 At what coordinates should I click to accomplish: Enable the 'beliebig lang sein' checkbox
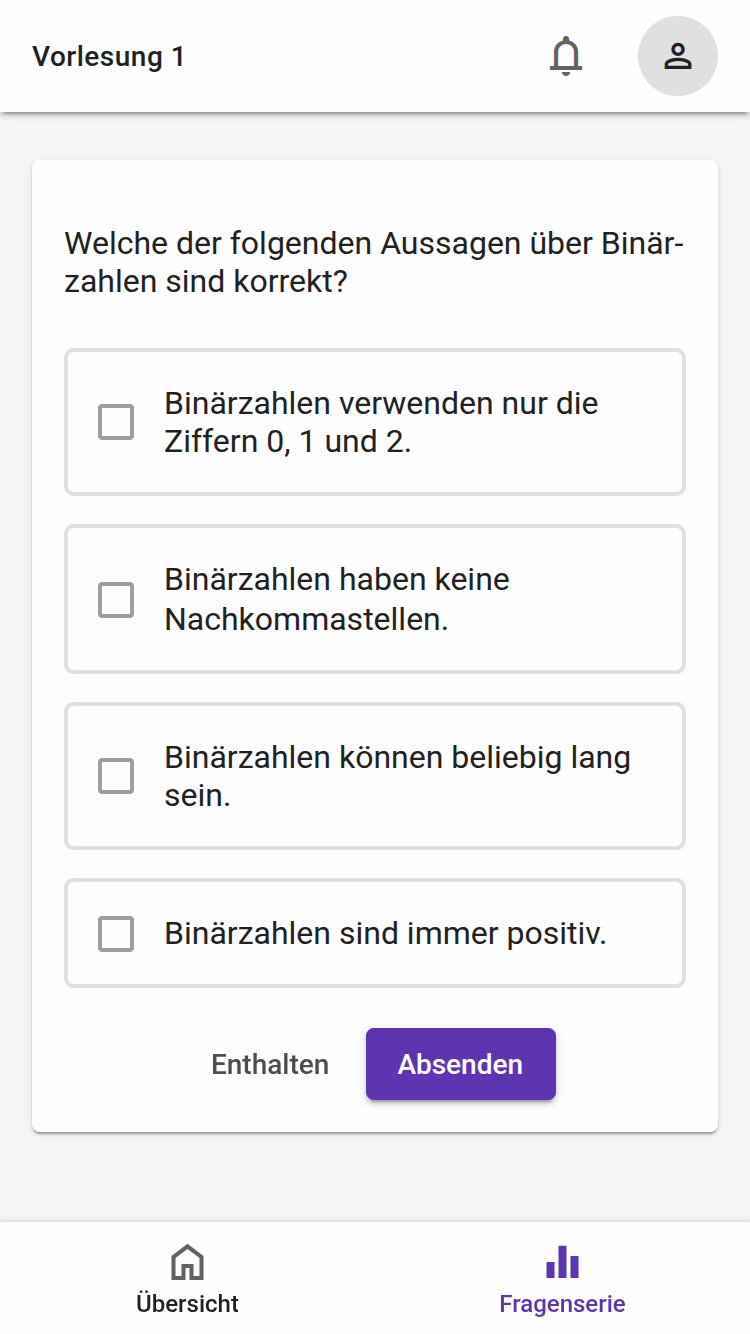[115, 775]
